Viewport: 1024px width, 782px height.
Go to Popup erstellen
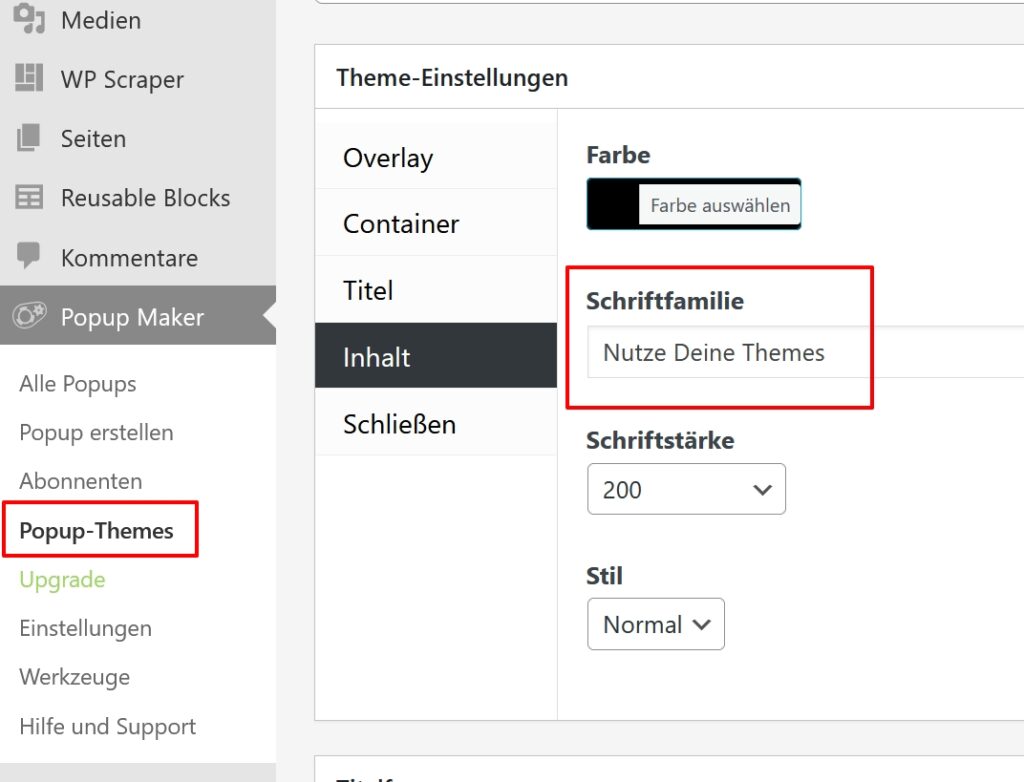pos(96,433)
